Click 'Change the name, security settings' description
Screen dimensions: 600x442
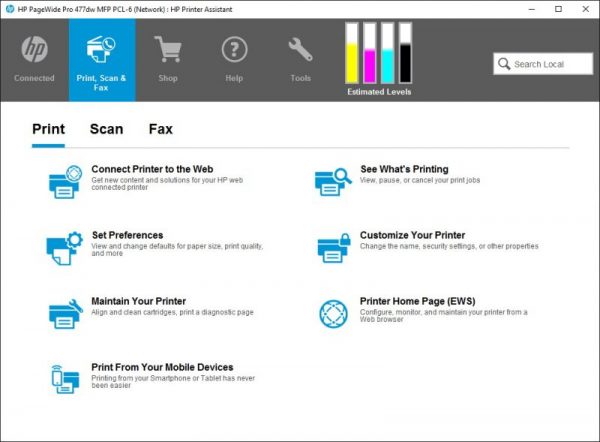point(449,246)
